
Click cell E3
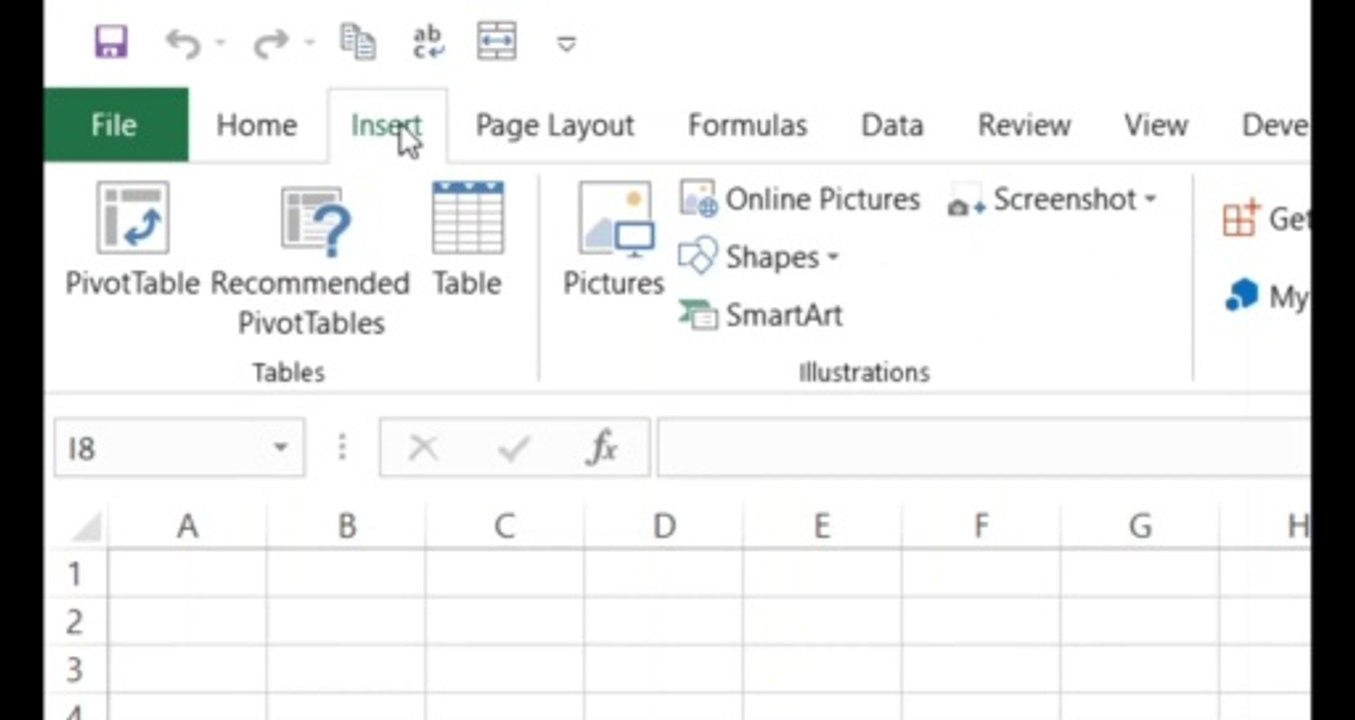[821, 670]
